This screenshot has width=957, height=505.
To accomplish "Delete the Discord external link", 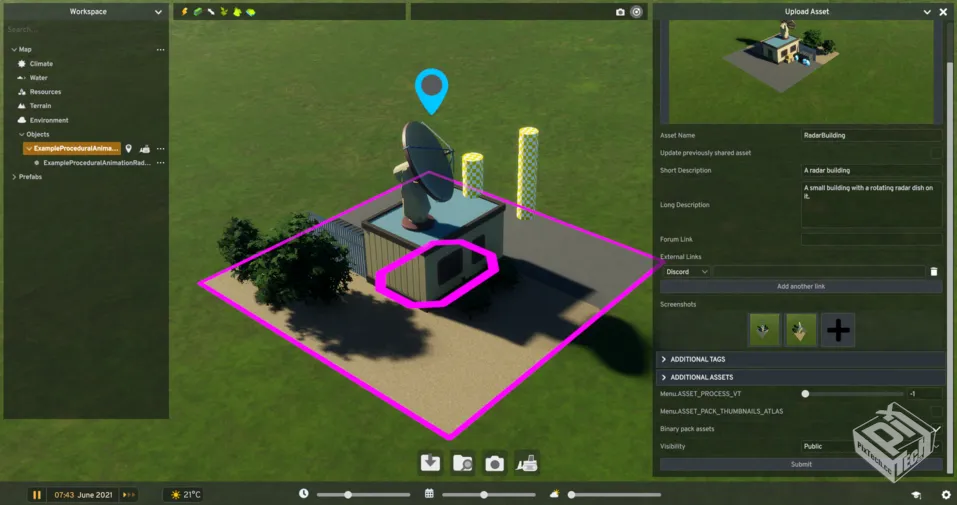I will (x=934, y=272).
